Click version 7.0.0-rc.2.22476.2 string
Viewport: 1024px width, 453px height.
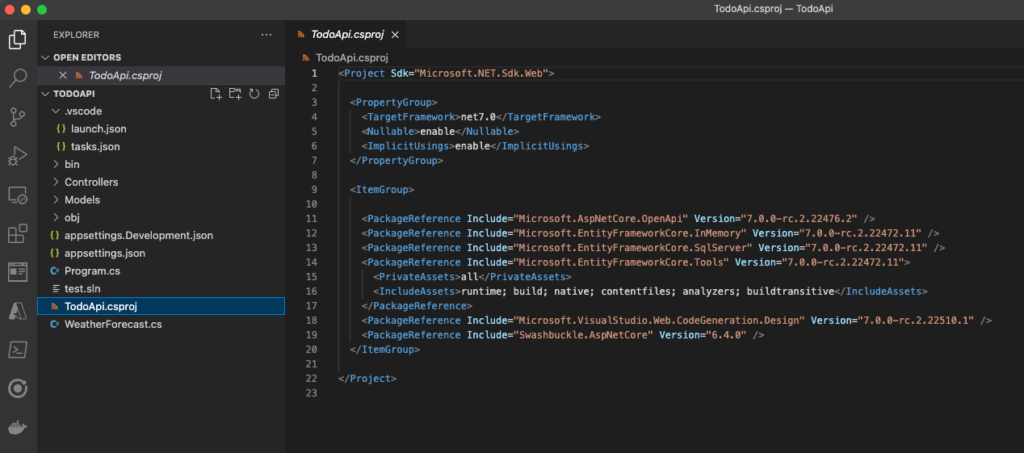point(799,219)
